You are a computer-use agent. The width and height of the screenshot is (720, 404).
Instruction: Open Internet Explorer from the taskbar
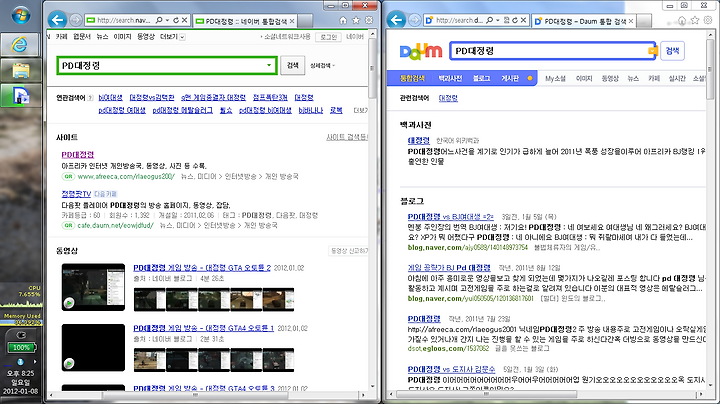pyautogui.click(x=20, y=45)
